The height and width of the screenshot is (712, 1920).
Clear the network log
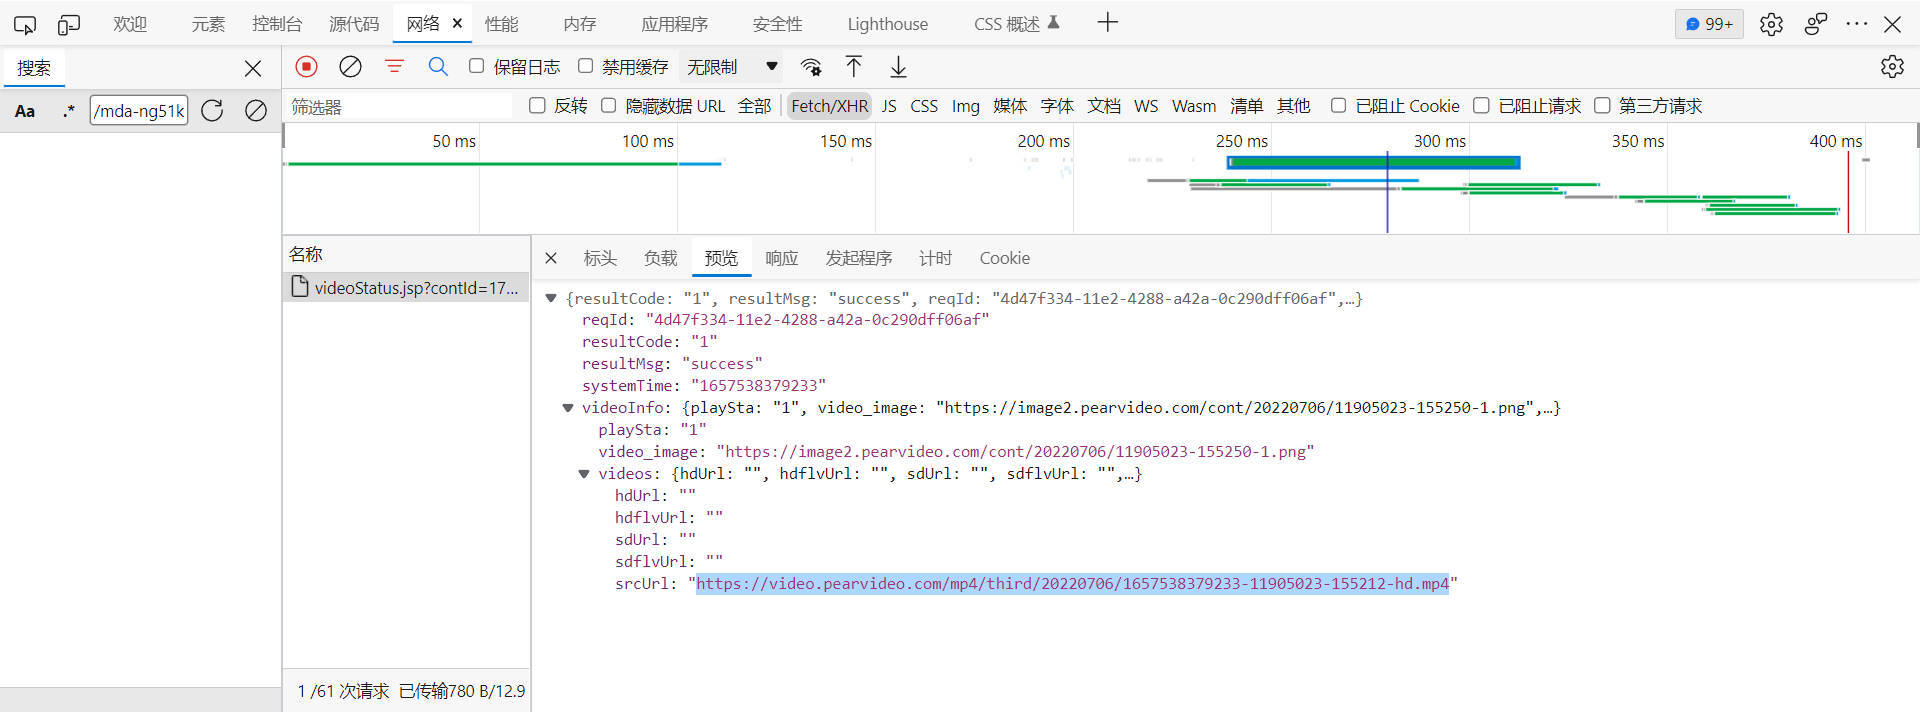pos(350,67)
